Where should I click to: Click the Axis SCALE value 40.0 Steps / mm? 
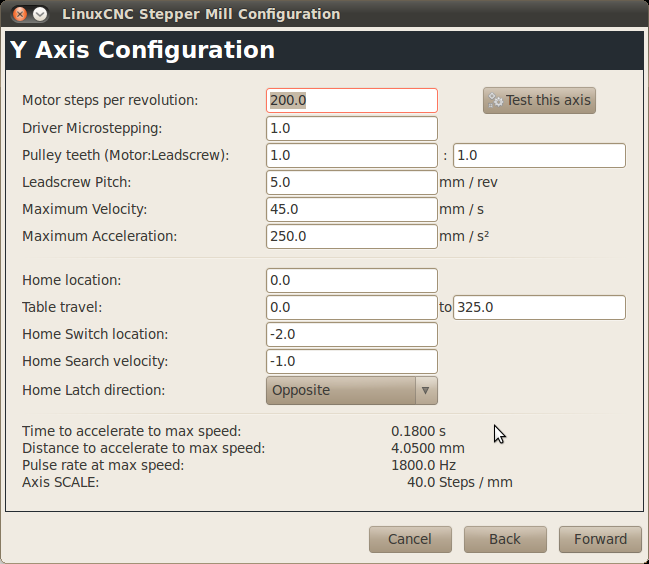[x=460, y=482]
